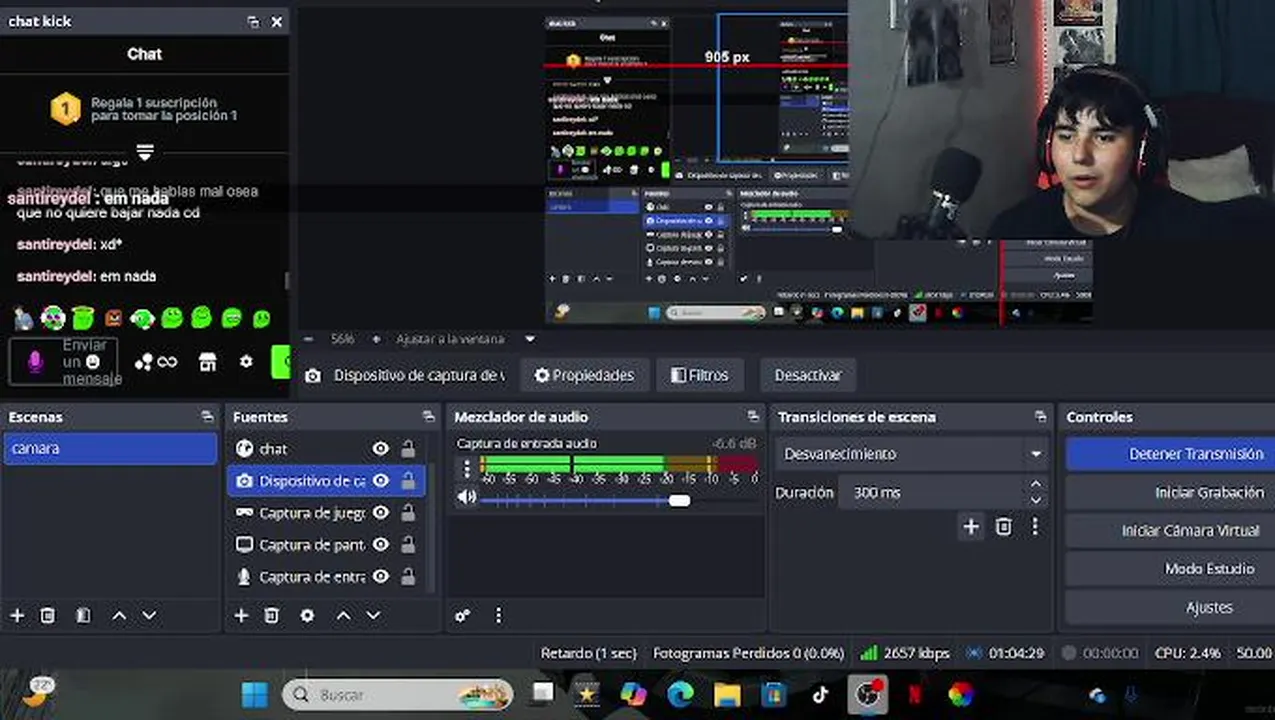Screen dimensions: 1275x720
Task: Open the Desvanecimiento transition dropdown
Action: [912, 454]
